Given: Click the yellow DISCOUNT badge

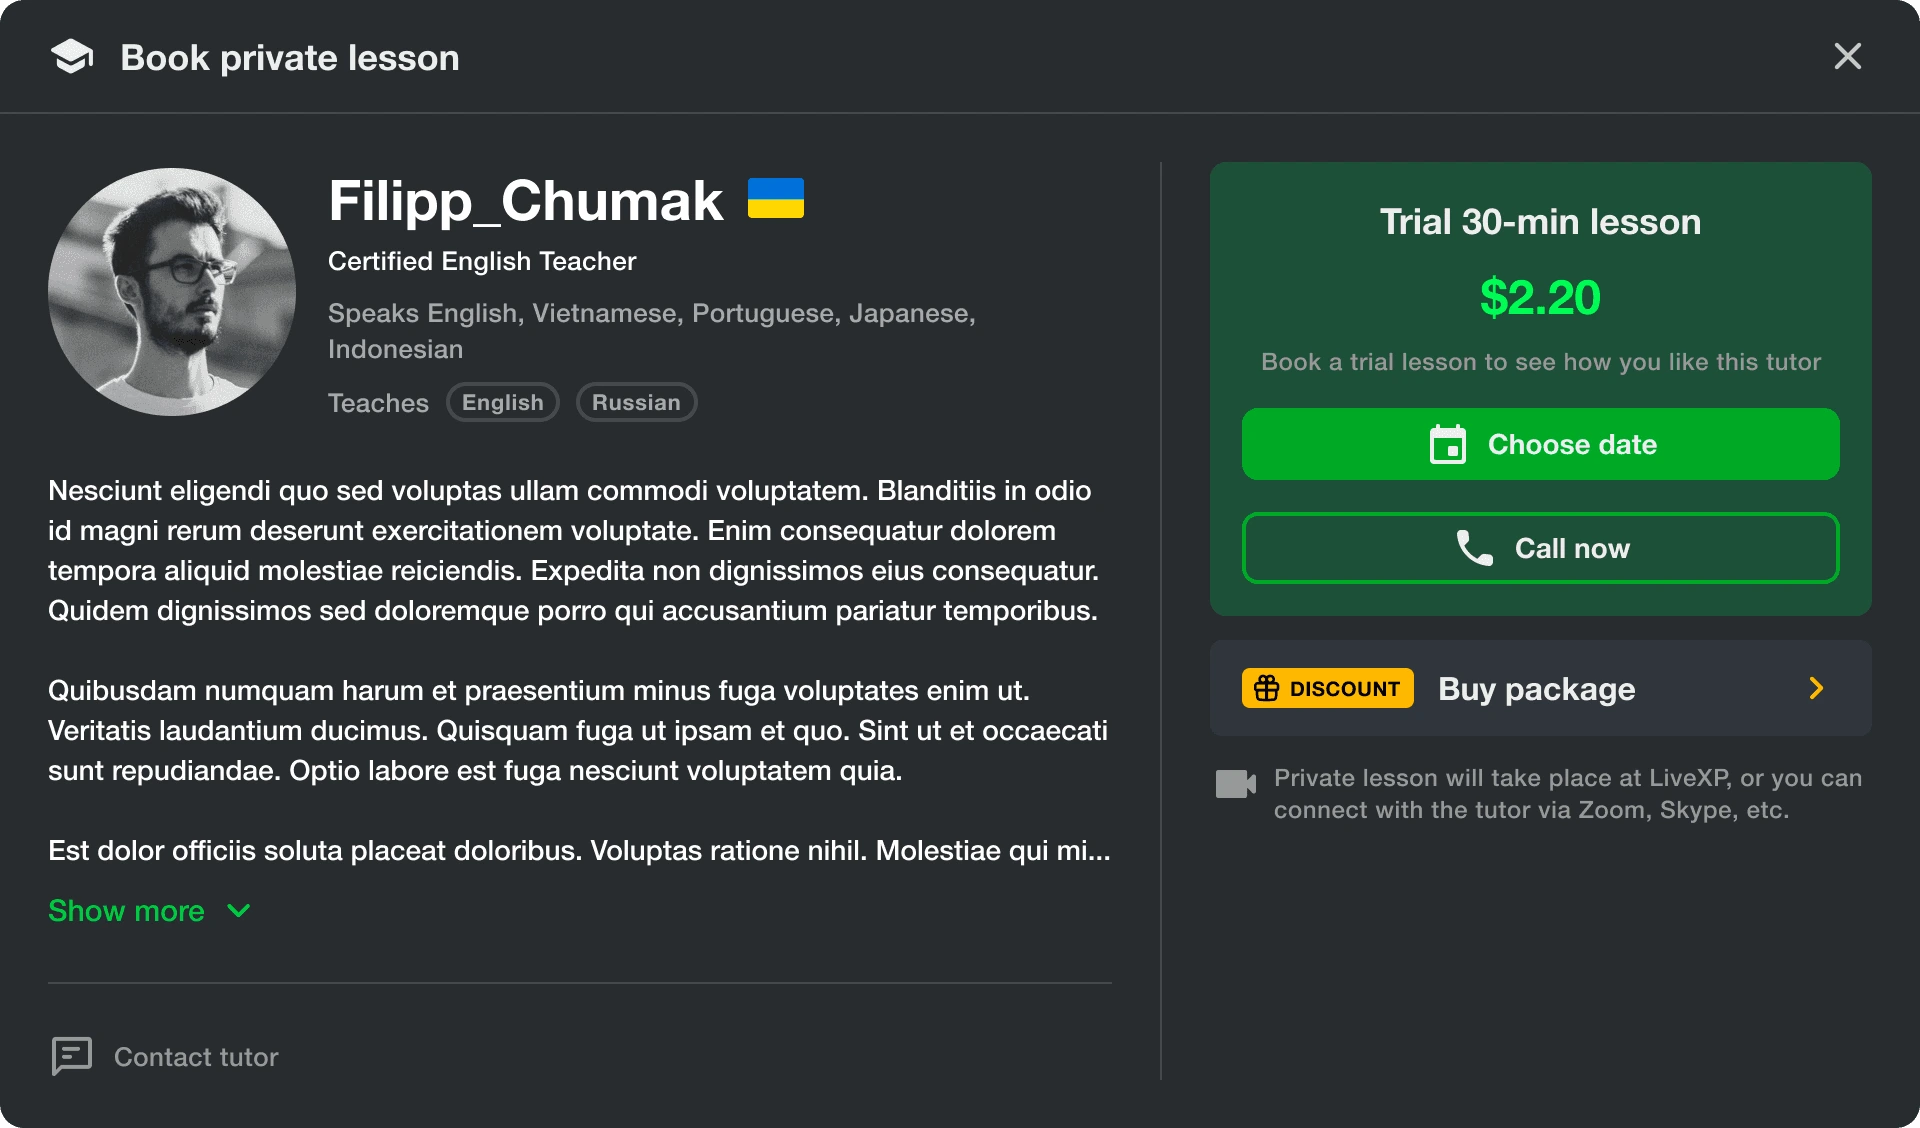Looking at the screenshot, I should coord(1328,688).
